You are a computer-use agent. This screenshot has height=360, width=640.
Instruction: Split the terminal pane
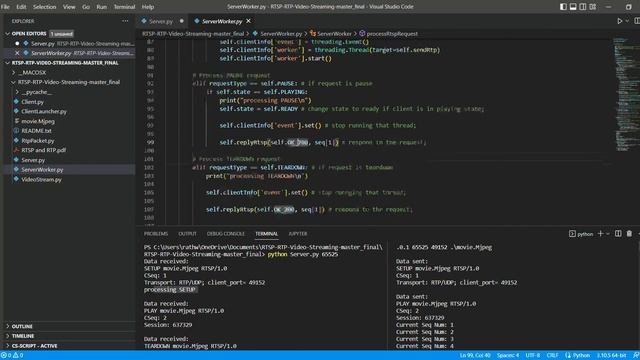click(x=618, y=233)
